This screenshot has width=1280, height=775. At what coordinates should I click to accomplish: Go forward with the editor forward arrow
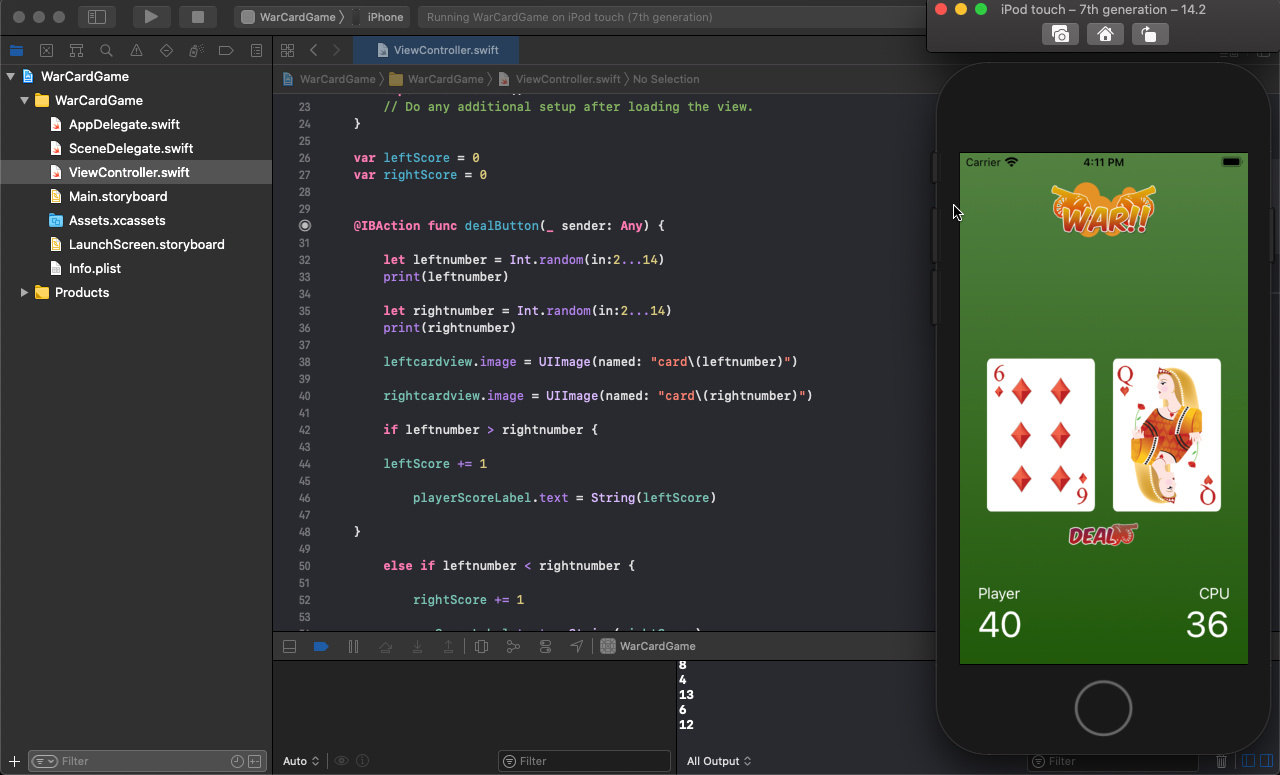tap(336, 50)
